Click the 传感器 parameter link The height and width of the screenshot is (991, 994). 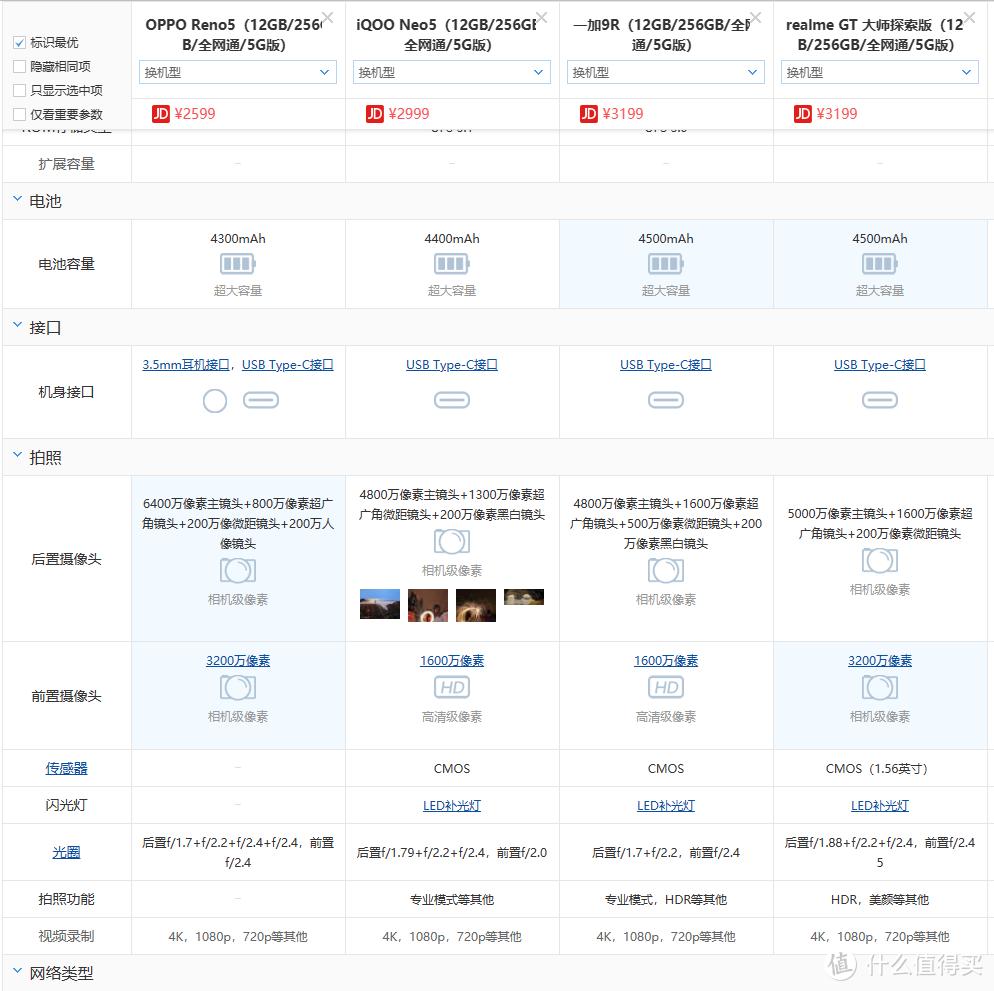(x=64, y=768)
